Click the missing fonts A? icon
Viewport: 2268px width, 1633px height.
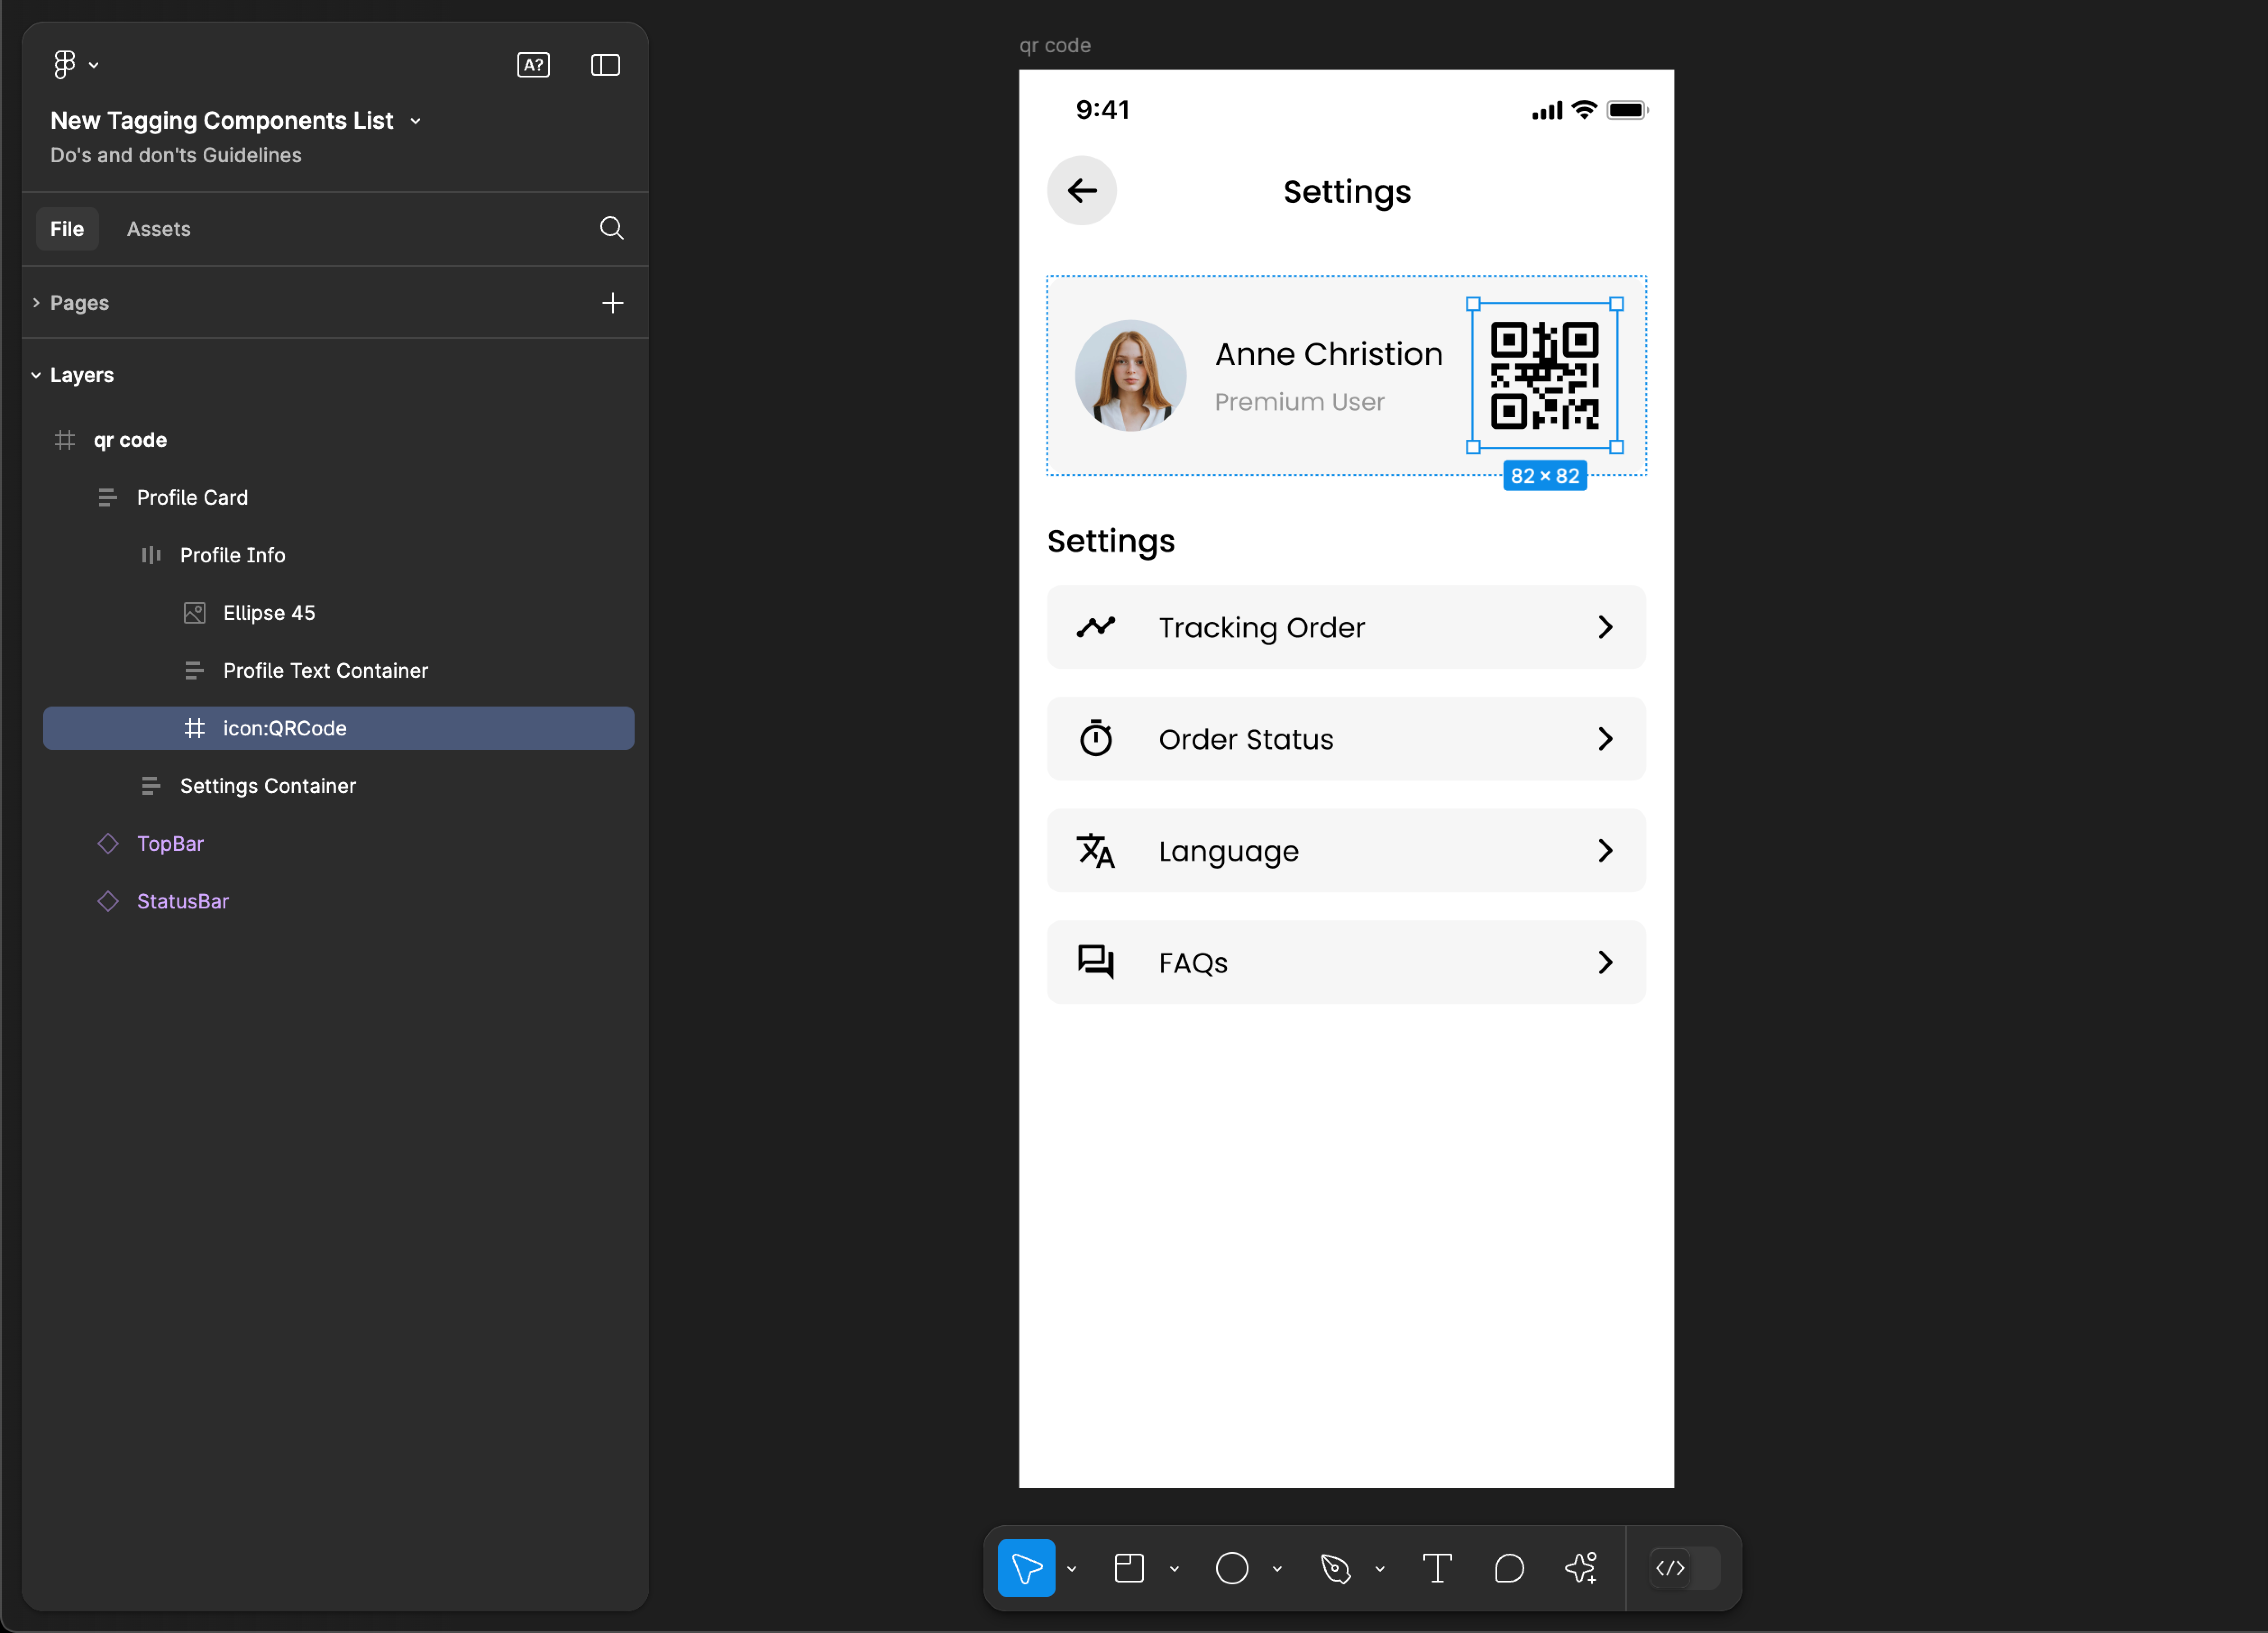click(x=533, y=65)
